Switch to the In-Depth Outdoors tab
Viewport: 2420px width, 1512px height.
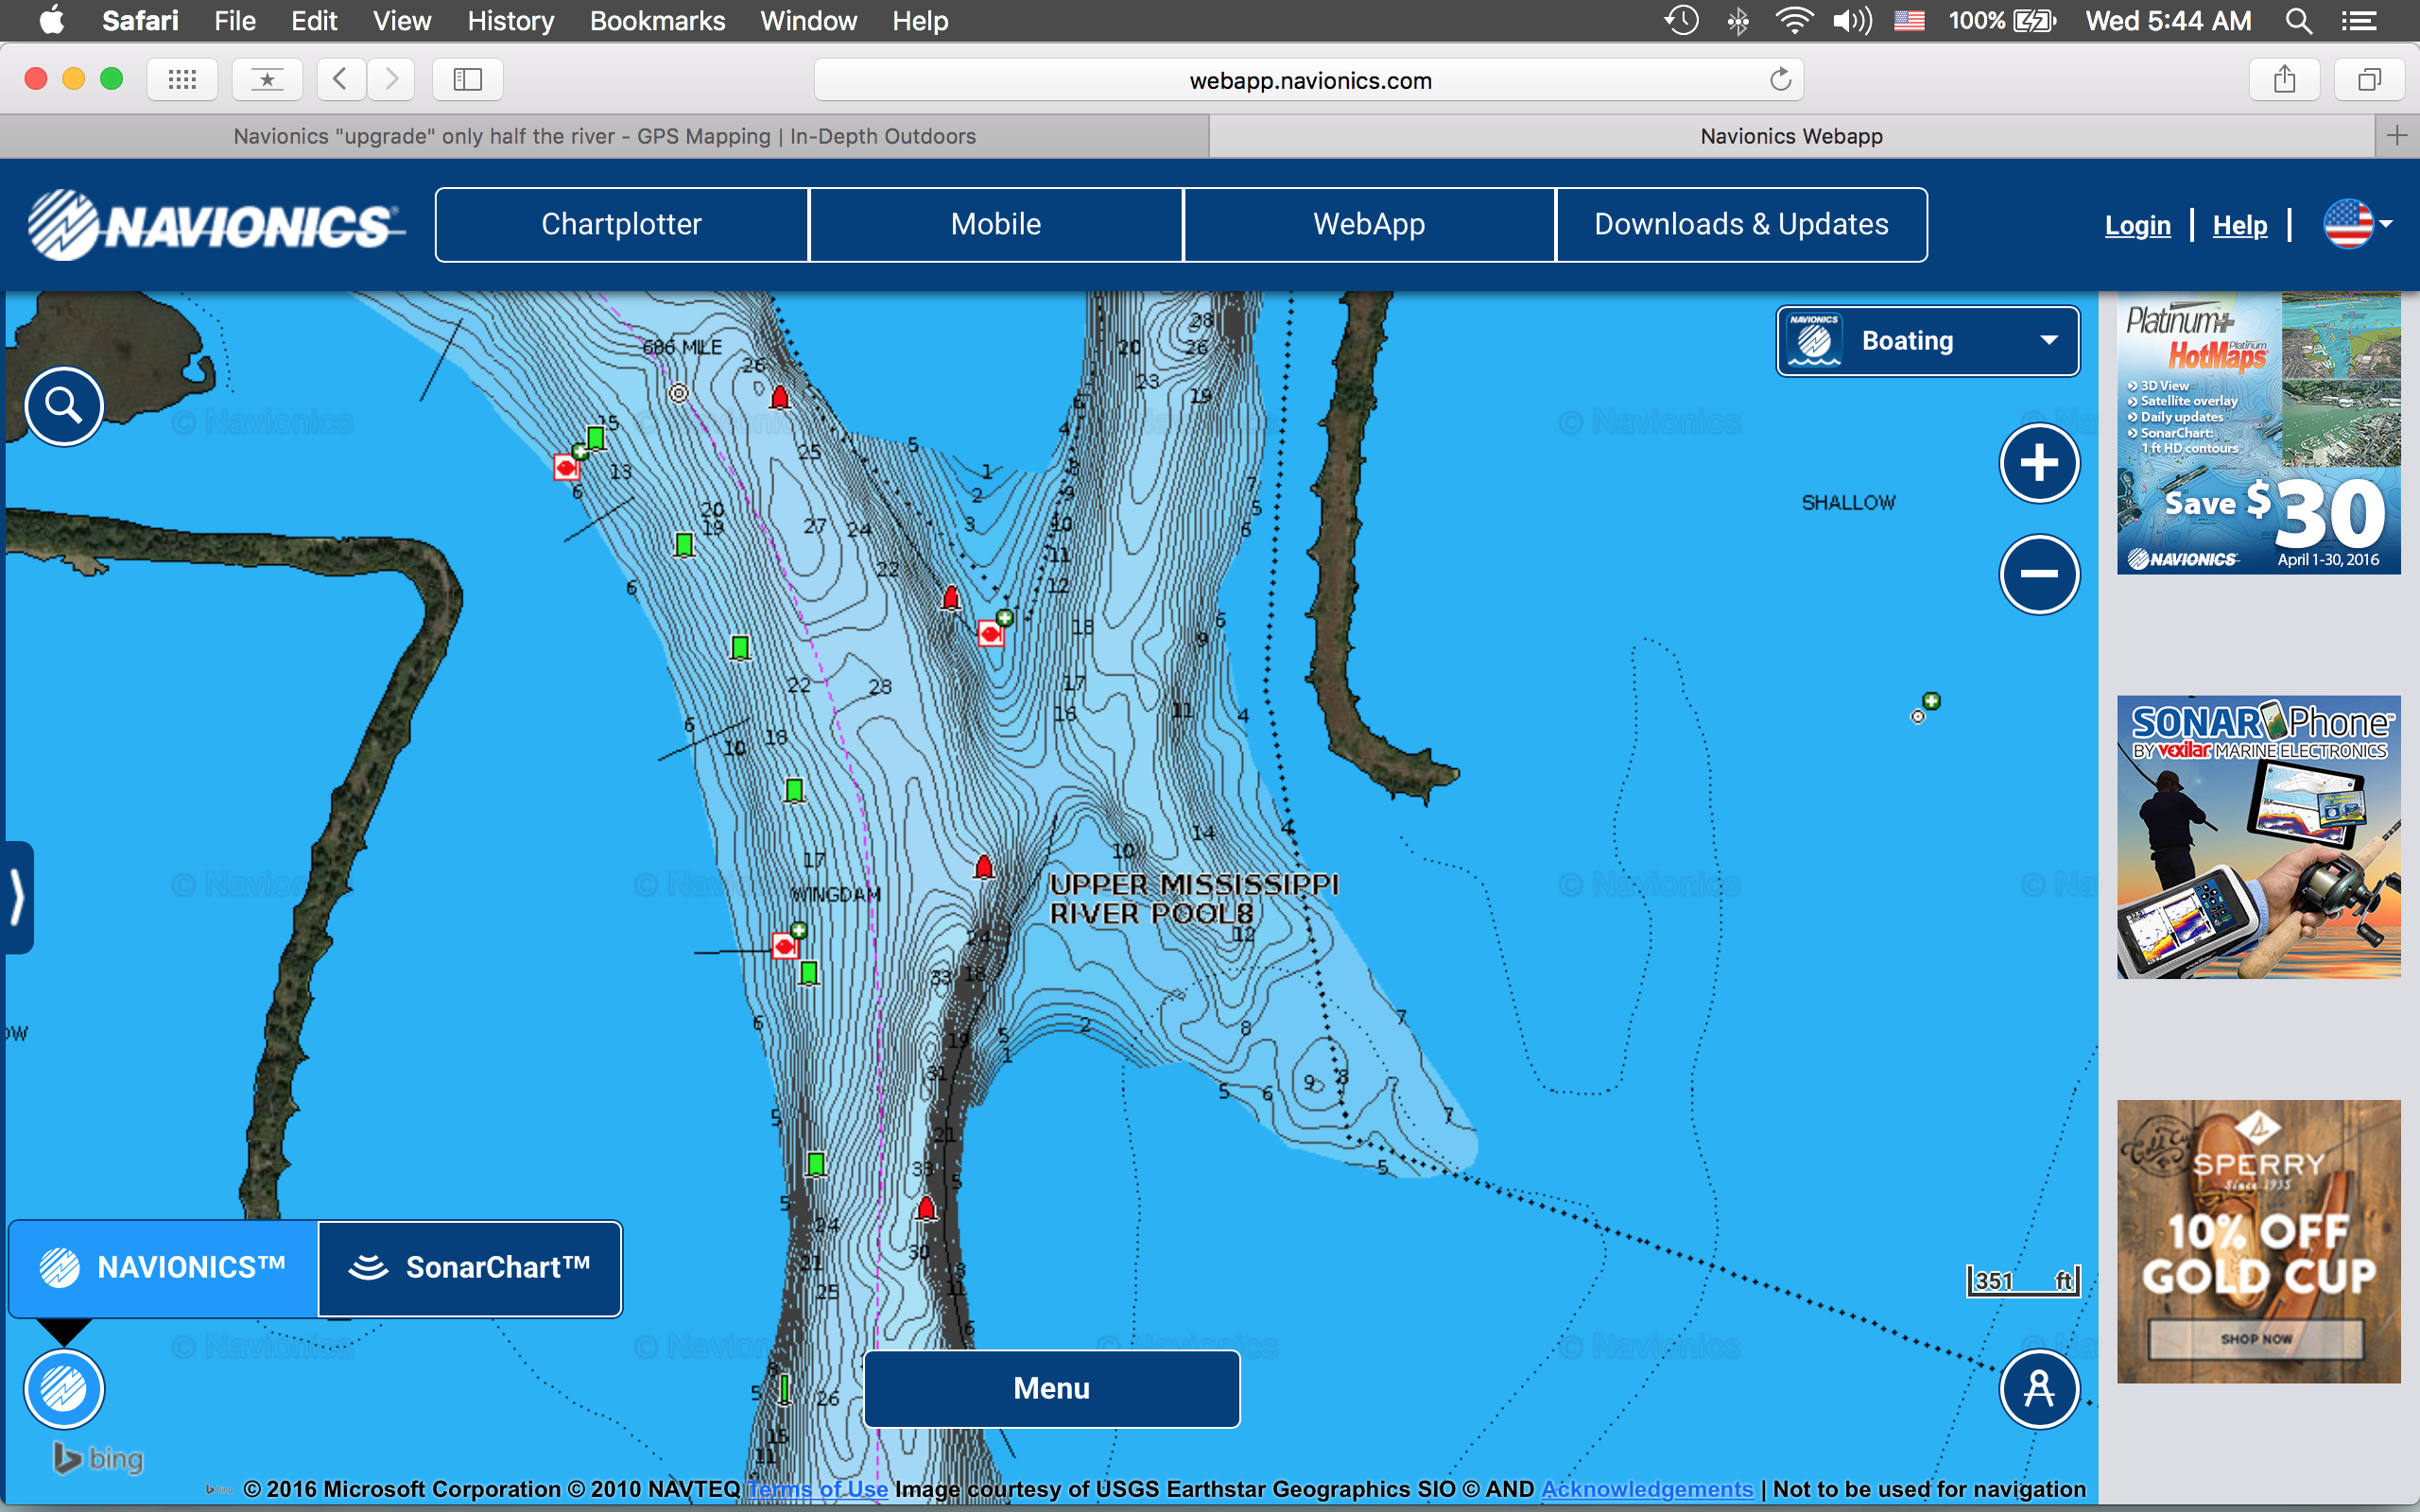(x=604, y=136)
